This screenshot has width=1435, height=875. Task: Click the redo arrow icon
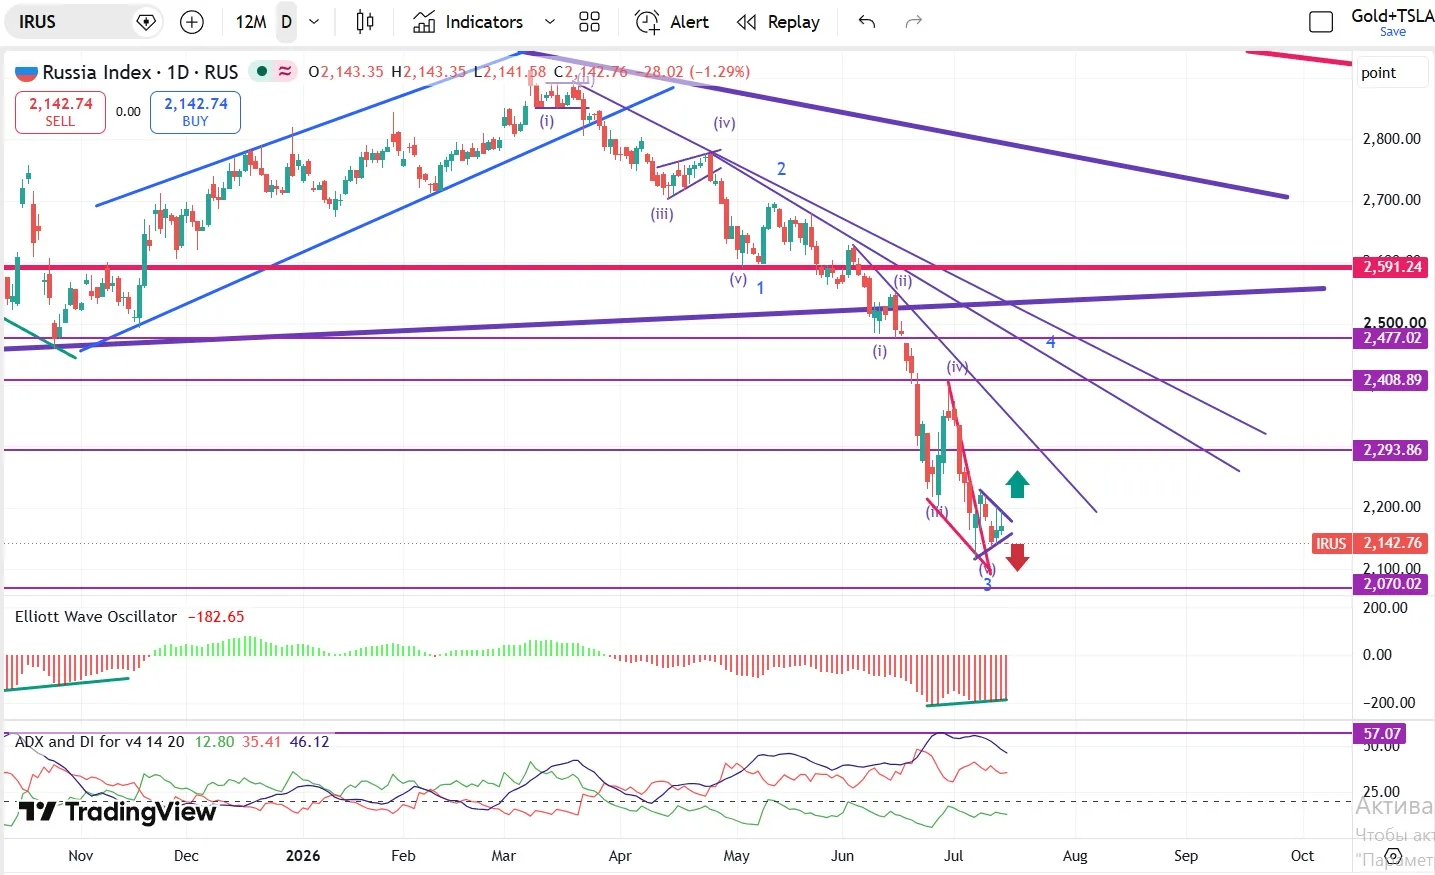[x=913, y=22]
